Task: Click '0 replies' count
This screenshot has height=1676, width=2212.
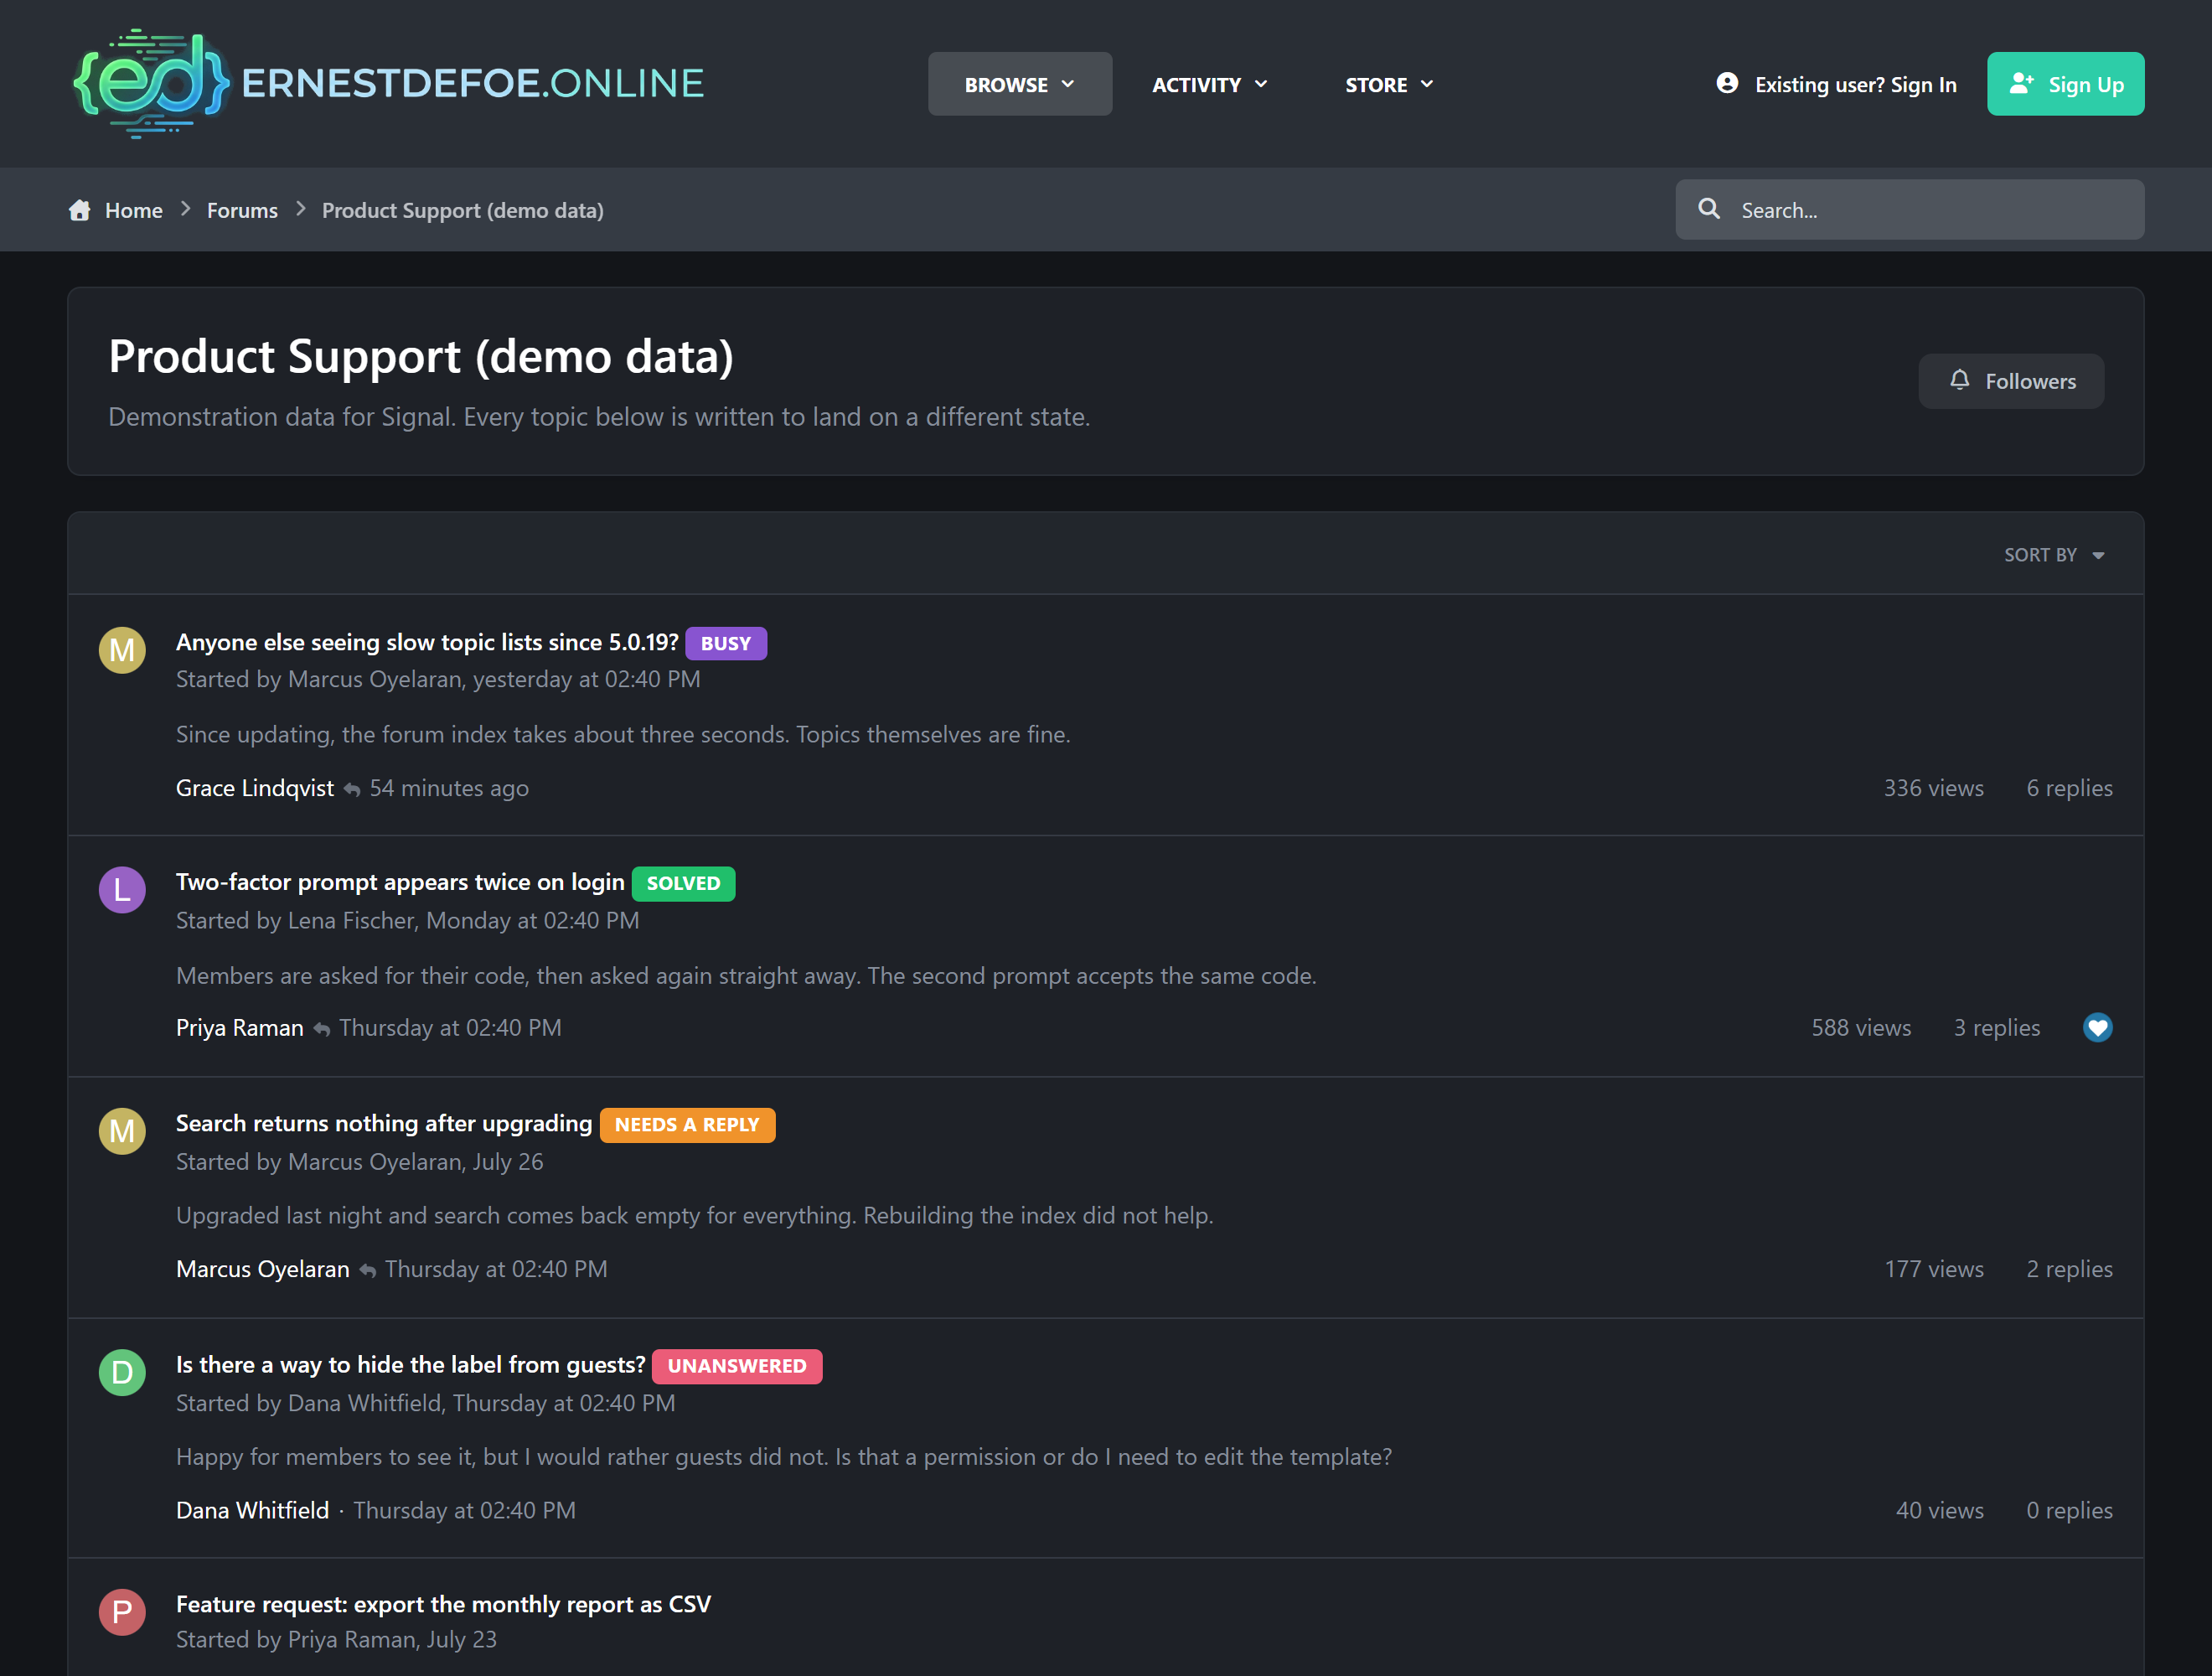Action: point(2069,1510)
